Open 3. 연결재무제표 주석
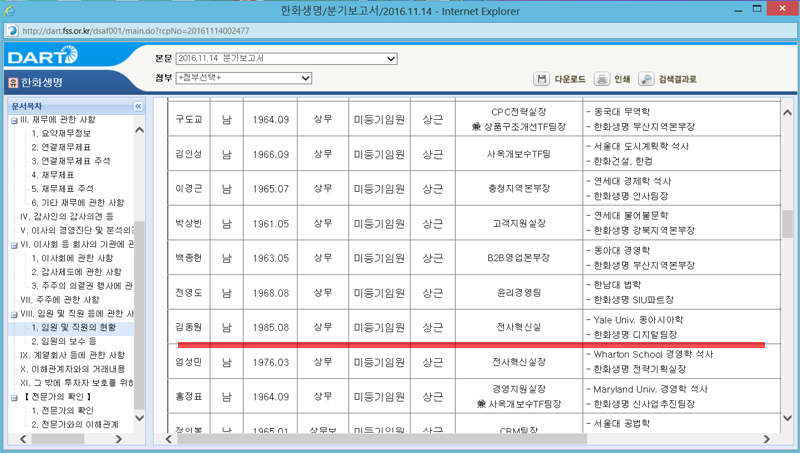Image resolution: width=800 pixels, height=453 pixels. pyautogui.click(x=70, y=161)
